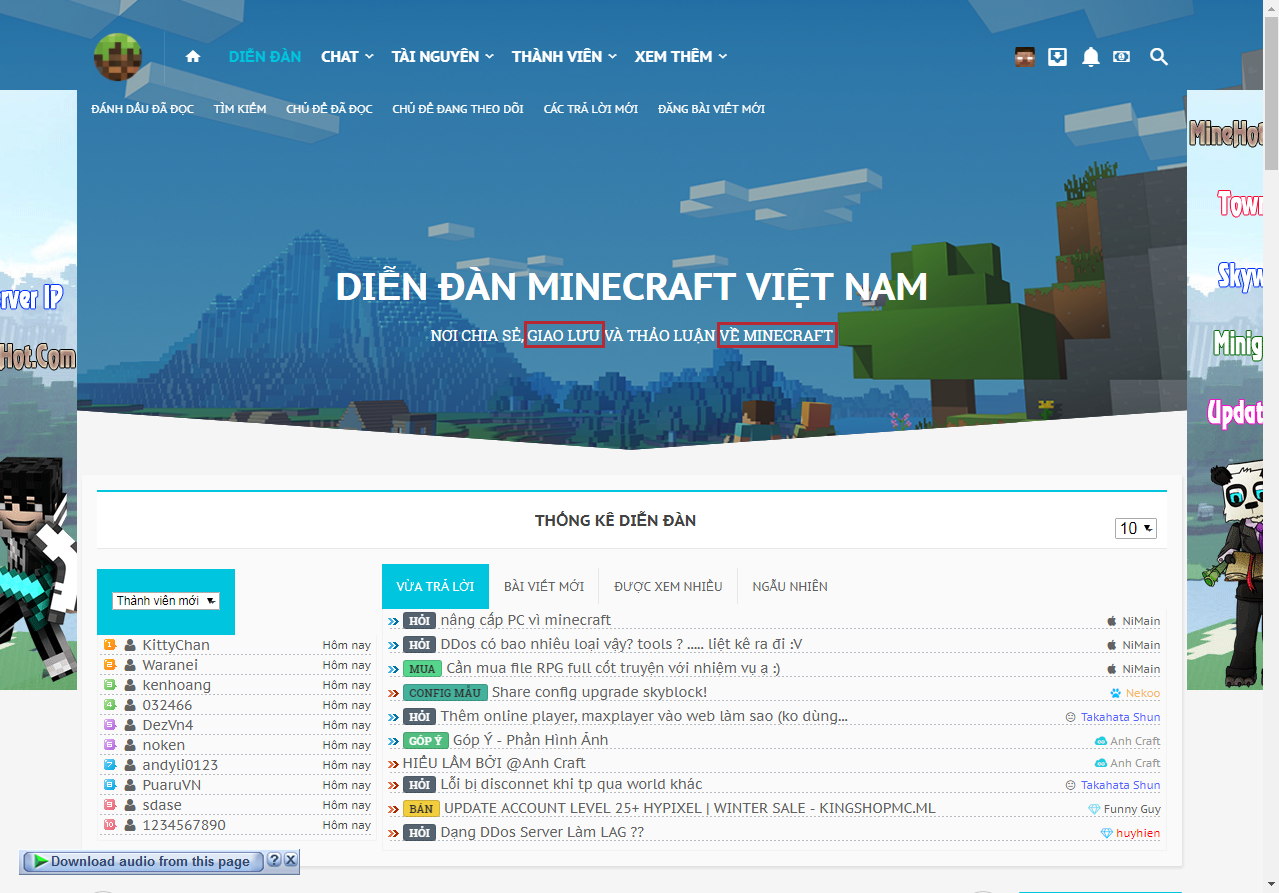1279x893 pixels.
Task: Click the red arrow icon before 'HIỂU LẦM BỞI @Anh Craft'
Action: (393, 765)
